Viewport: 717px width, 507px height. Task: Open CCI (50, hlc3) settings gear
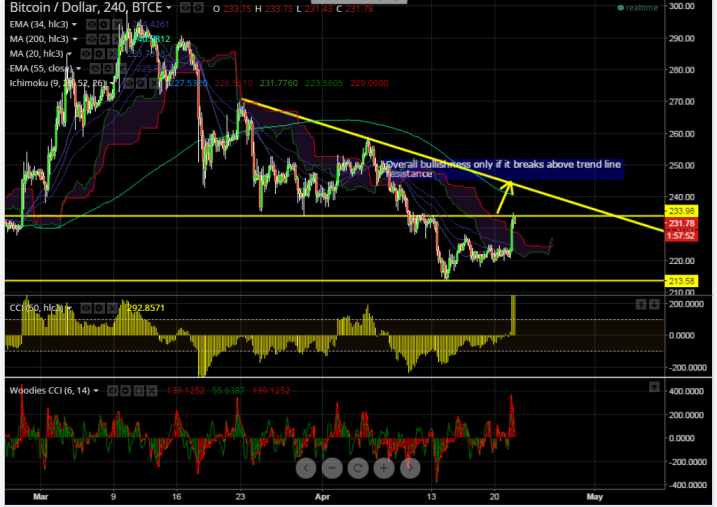(x=99, y=308)
